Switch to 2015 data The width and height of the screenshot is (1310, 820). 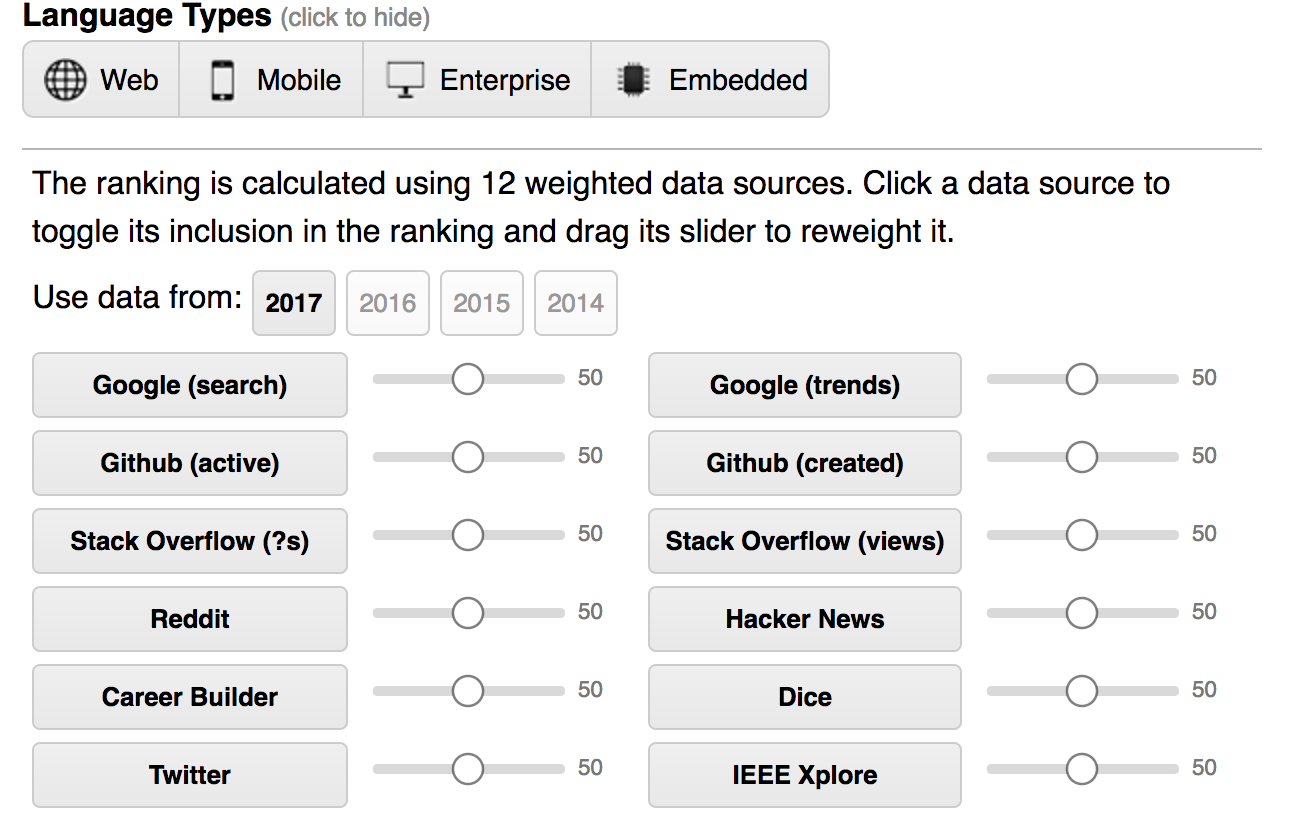[x=482, y=303]
